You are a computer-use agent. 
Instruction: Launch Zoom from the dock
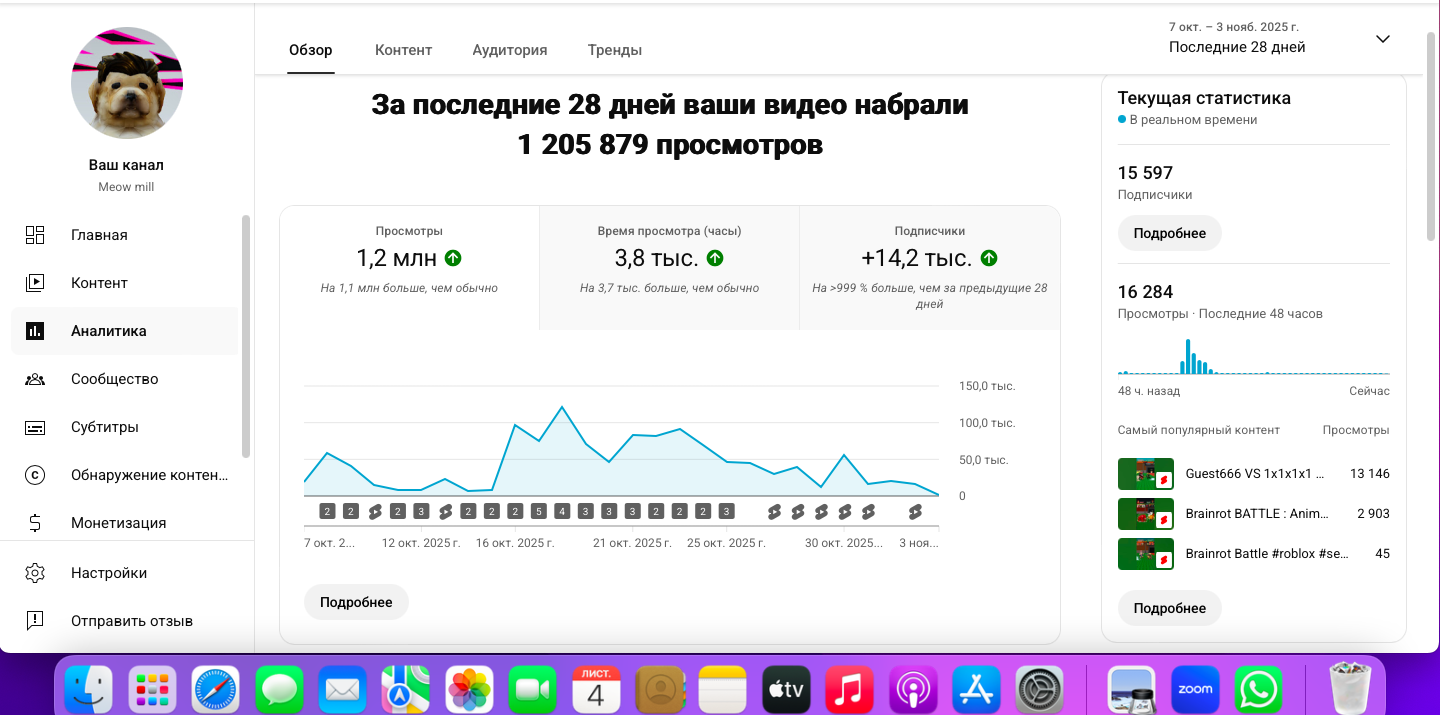tap(1196, 689)
